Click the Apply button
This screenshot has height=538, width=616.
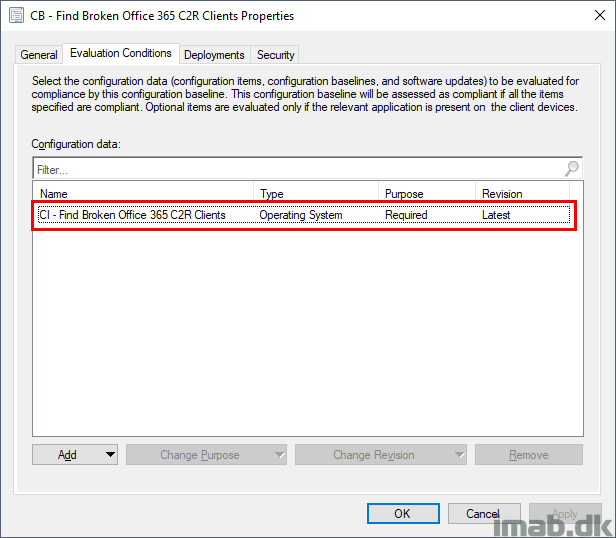(x=565, y=513)
